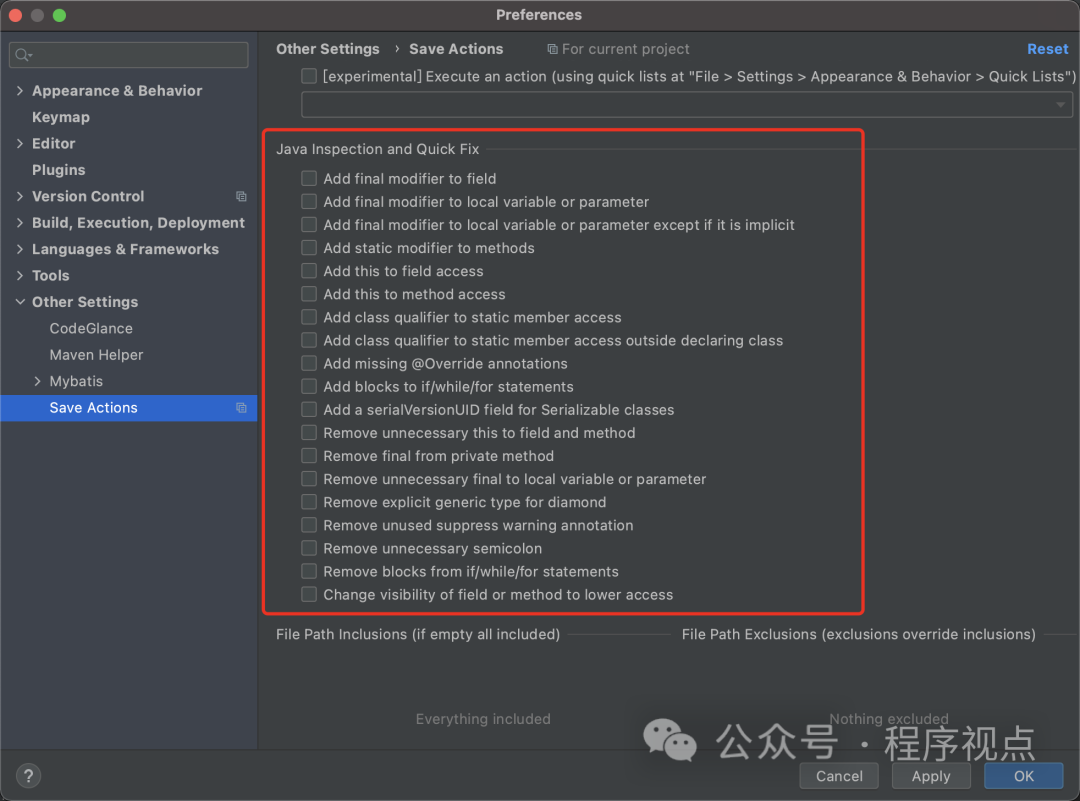Expand the Mybatis tree node
This screenshot has width=1080, height=801.
pos(38,381)
